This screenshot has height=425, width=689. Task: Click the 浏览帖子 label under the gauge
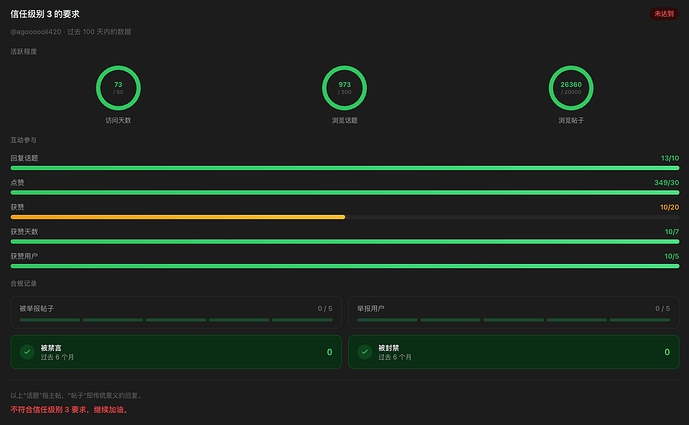(x=571, y=120)
